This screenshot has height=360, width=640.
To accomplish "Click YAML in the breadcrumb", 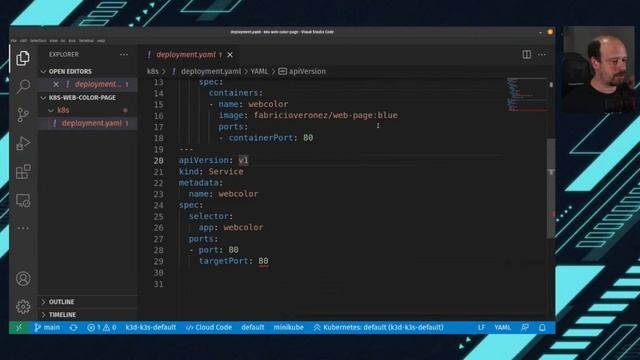I will 259,71.
